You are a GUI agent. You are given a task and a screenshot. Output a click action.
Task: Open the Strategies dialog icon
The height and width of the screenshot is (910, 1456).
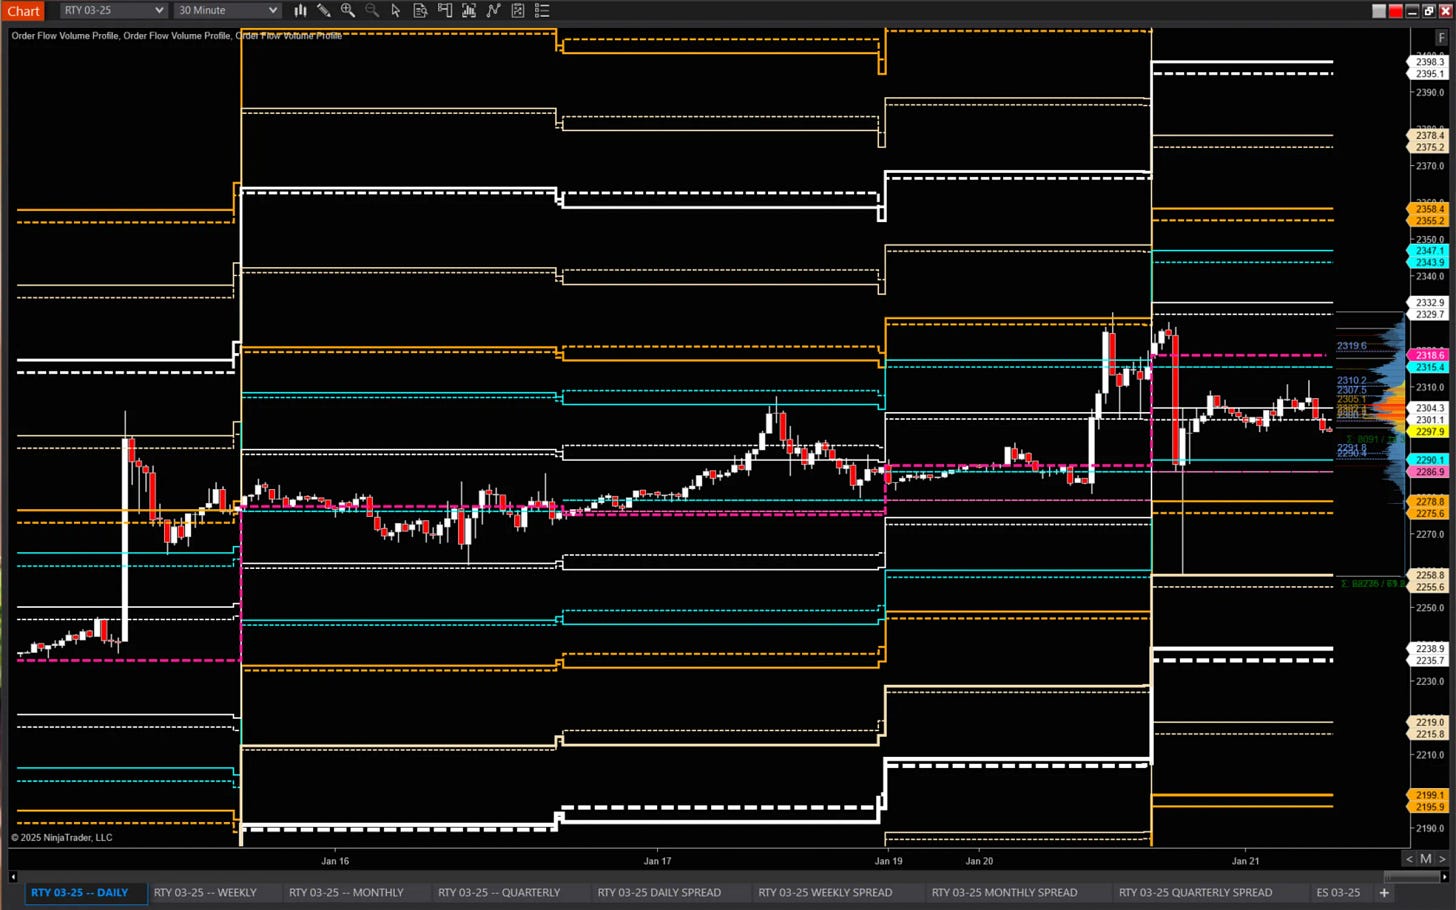[x=518, y=10]
